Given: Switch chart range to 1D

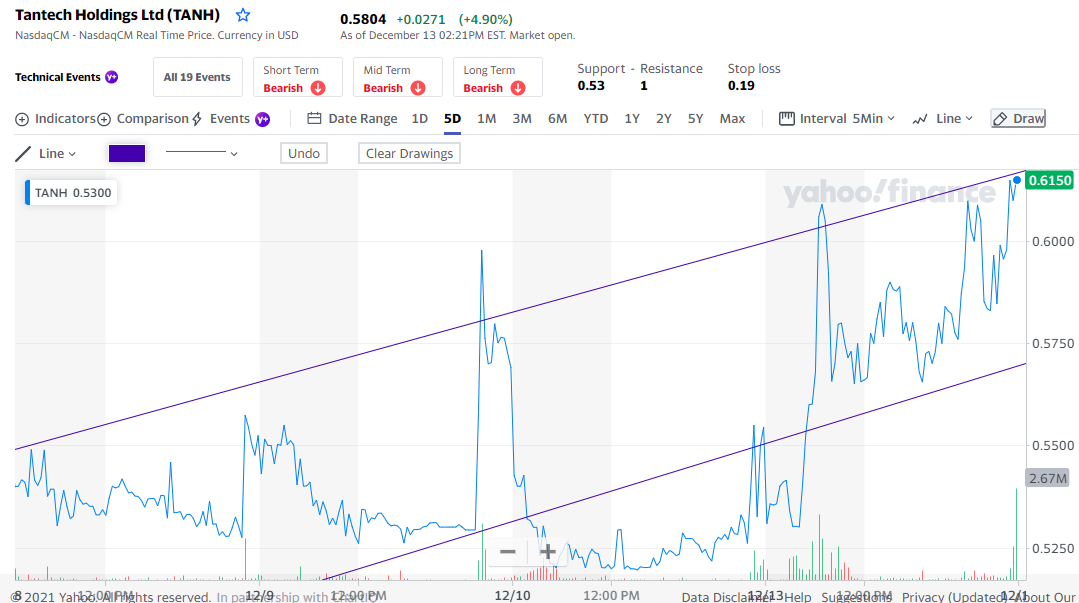Looking at the screenshot, I should [x=420, y=118].
